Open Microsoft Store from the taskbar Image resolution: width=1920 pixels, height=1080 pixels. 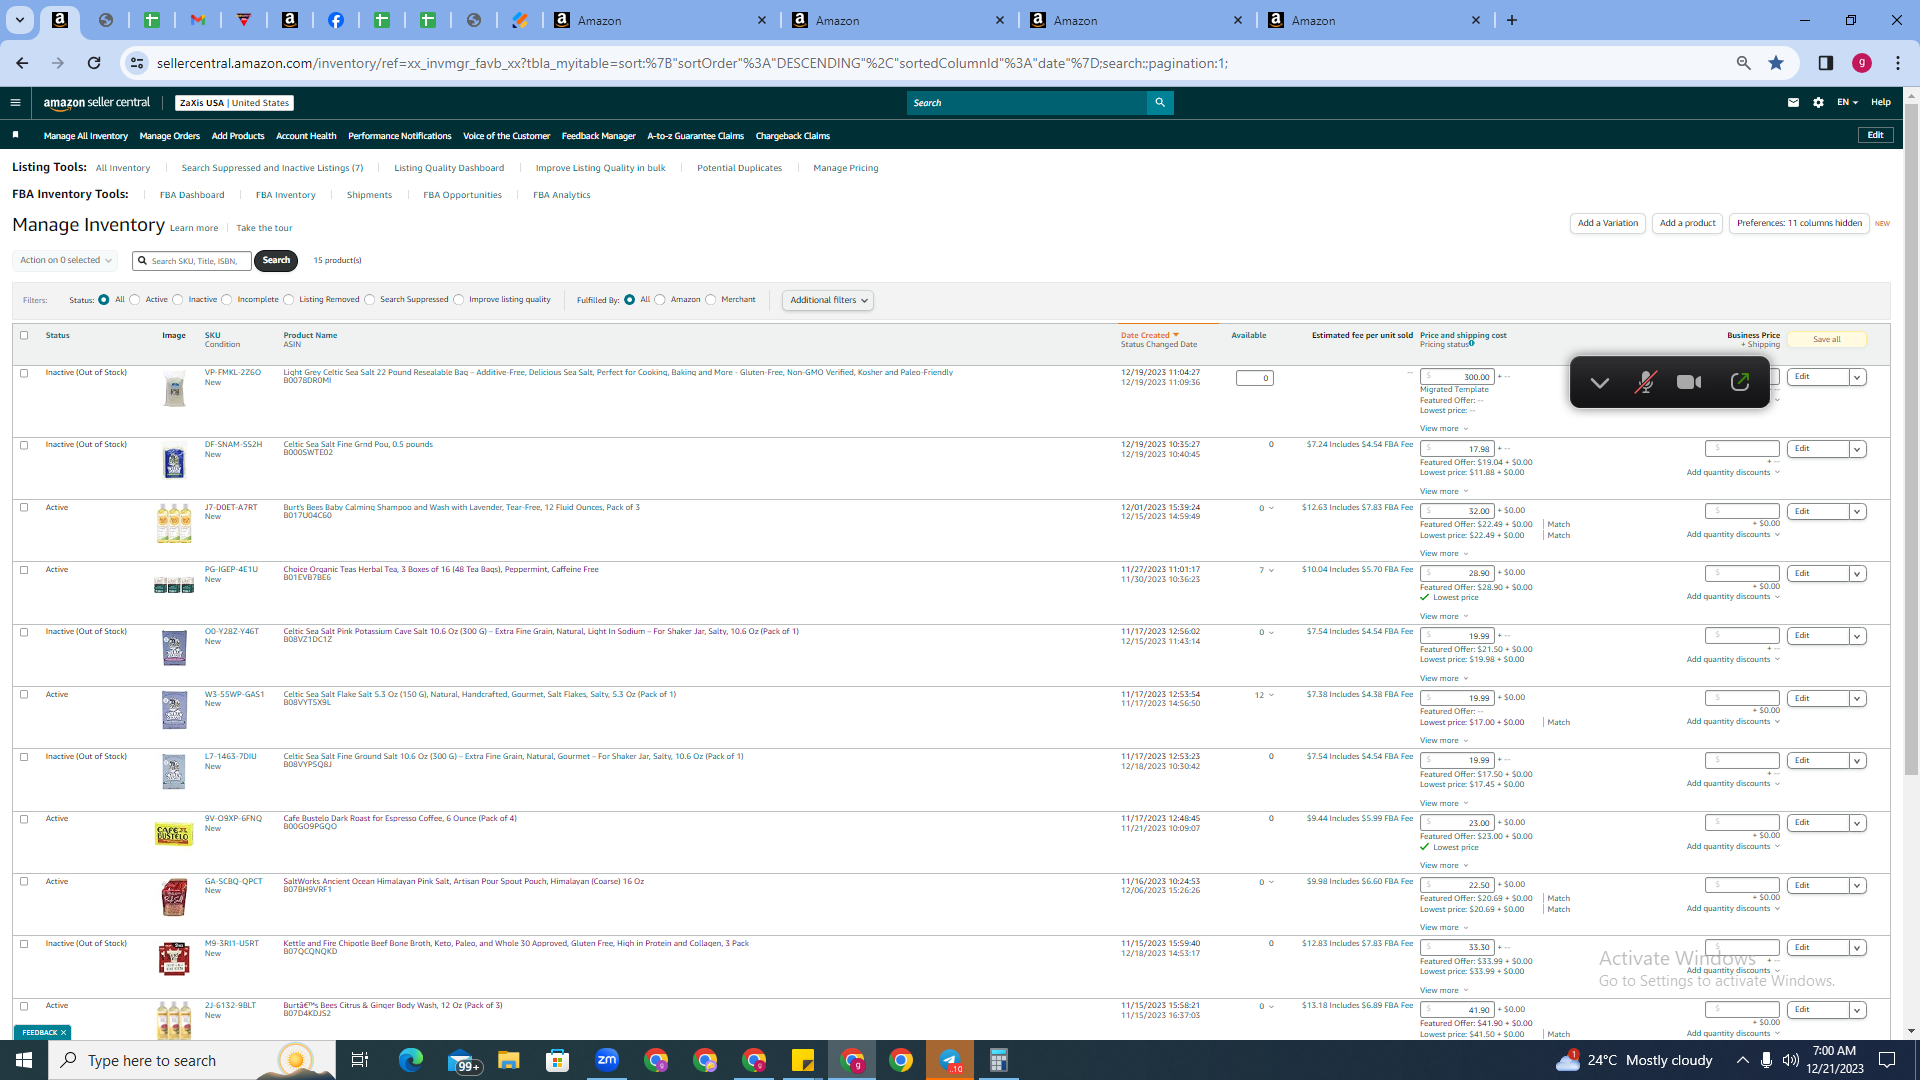click(558, 1060)
